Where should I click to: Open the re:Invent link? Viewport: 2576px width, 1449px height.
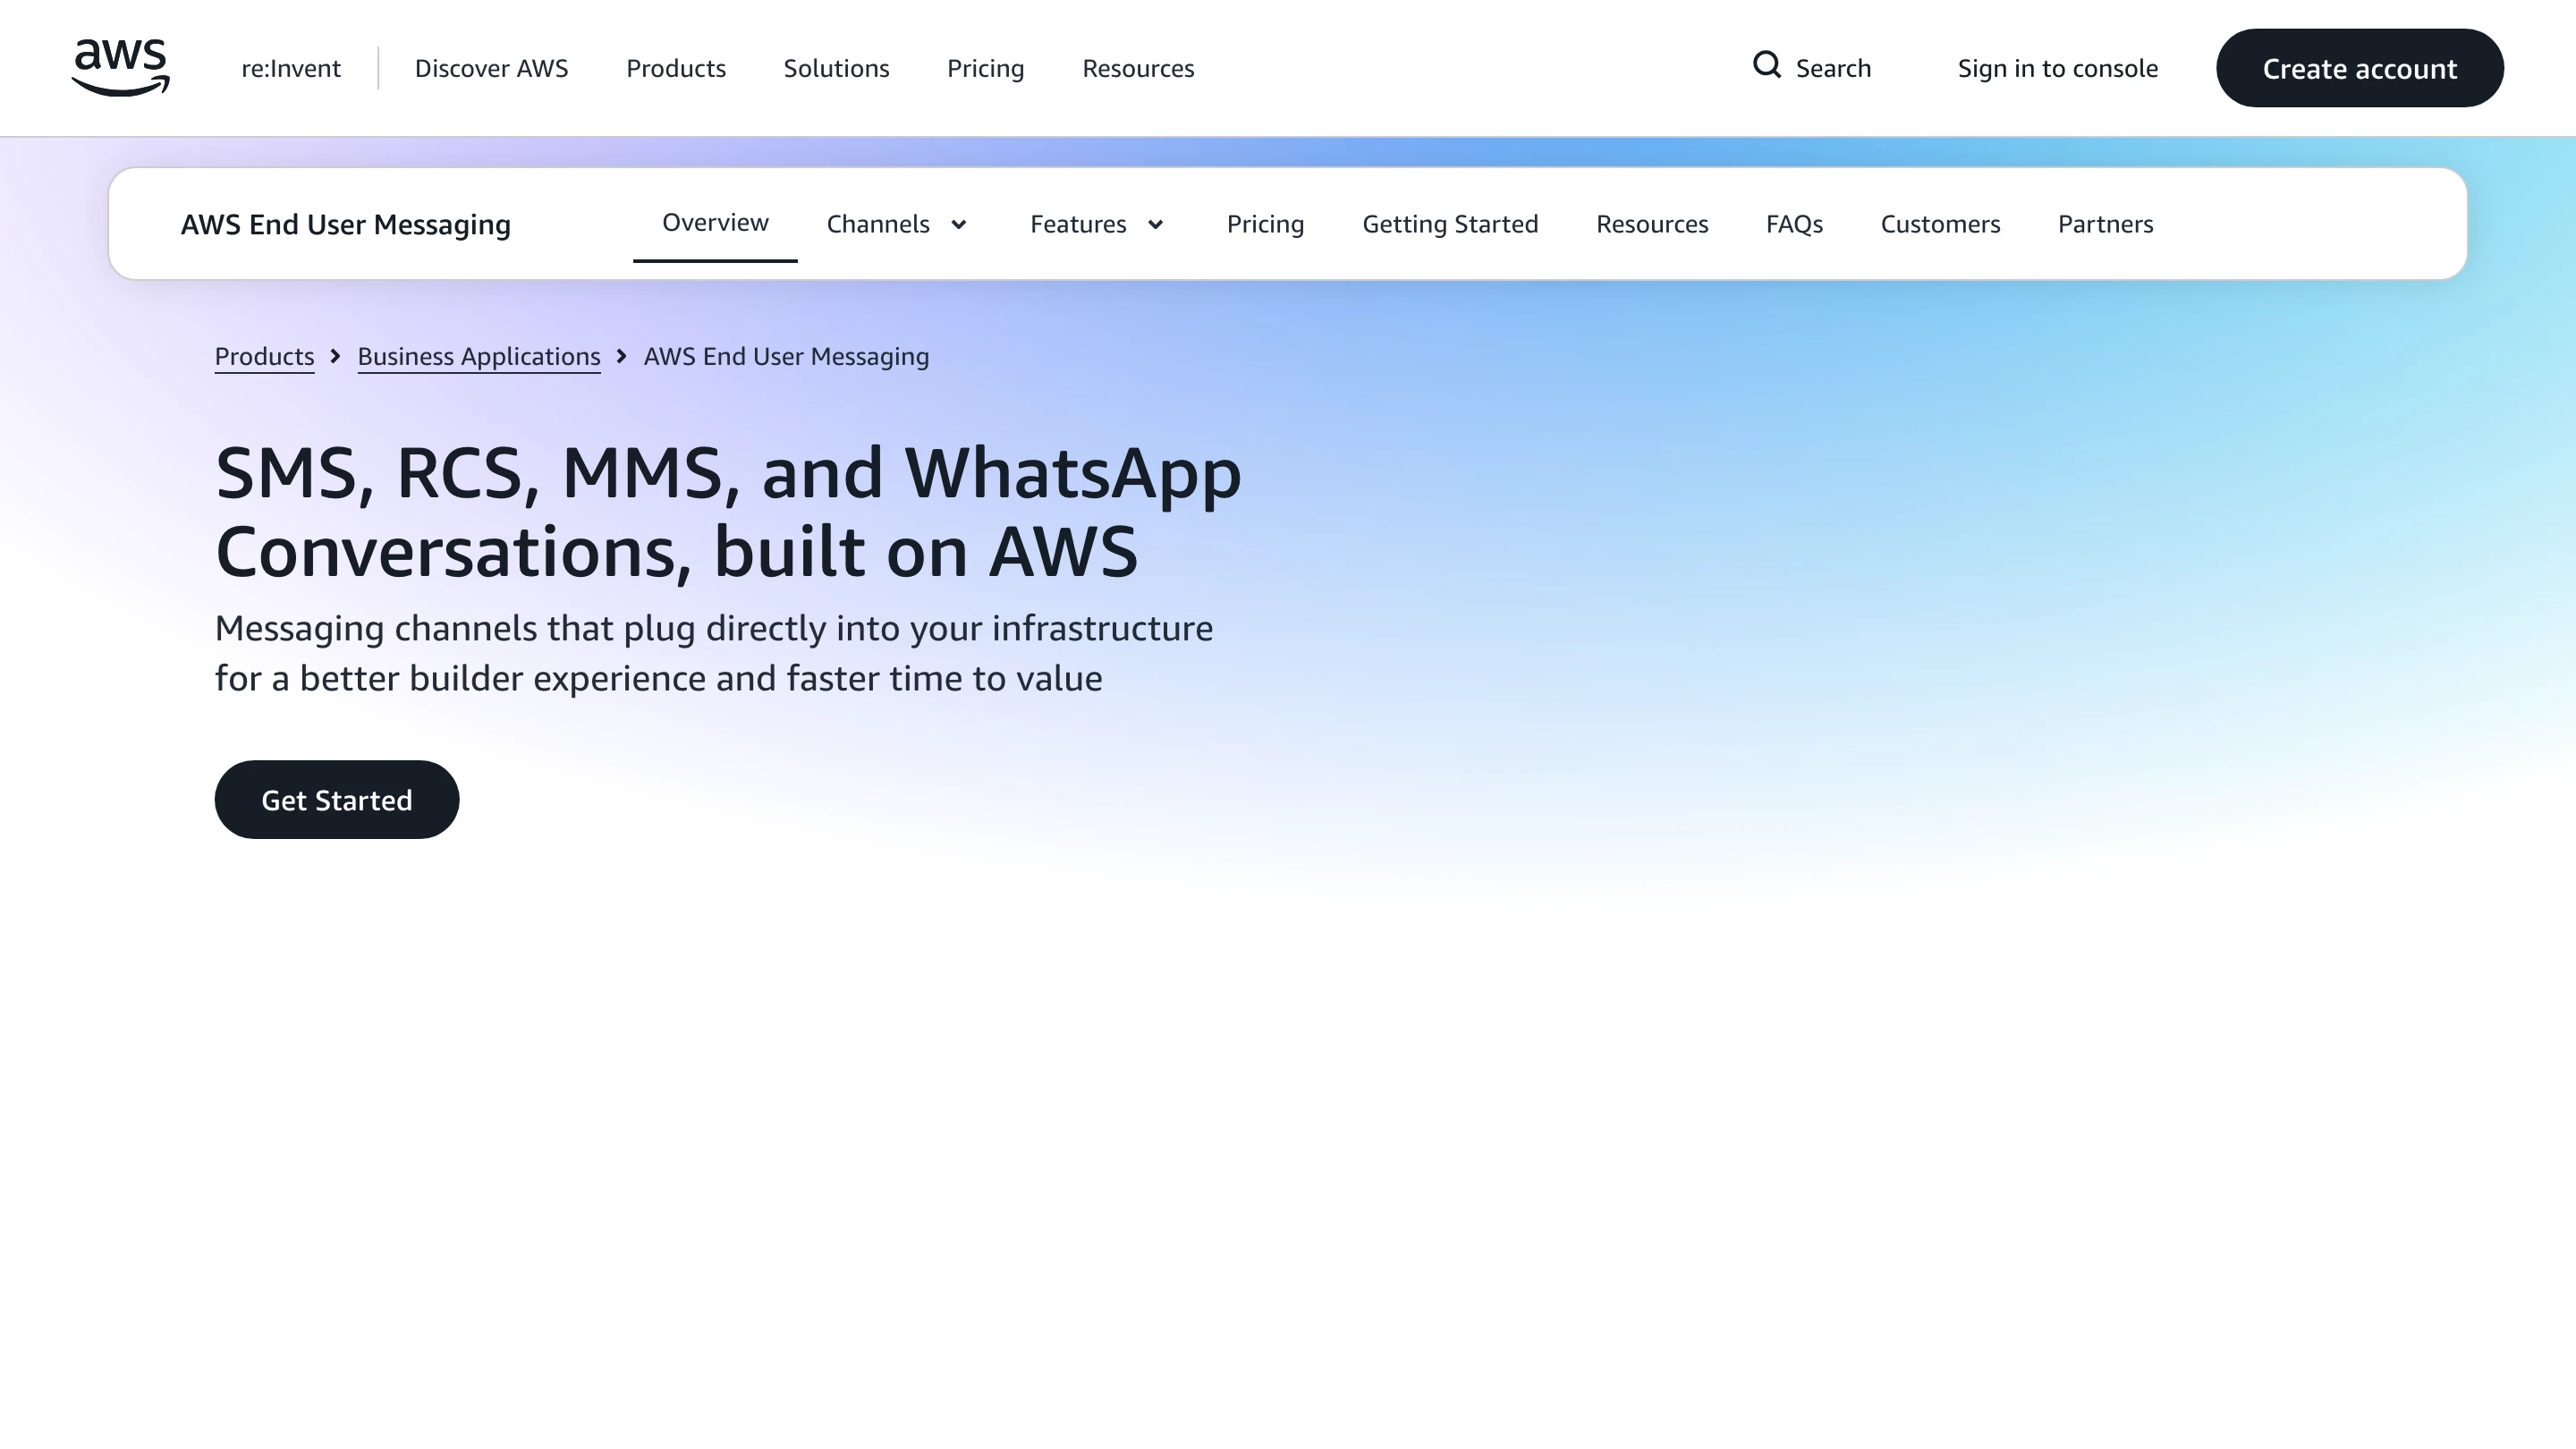291,68
